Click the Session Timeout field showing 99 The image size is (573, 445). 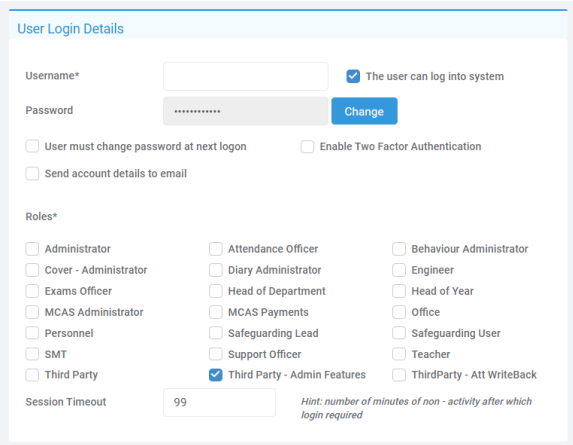(x=219, y=402)
